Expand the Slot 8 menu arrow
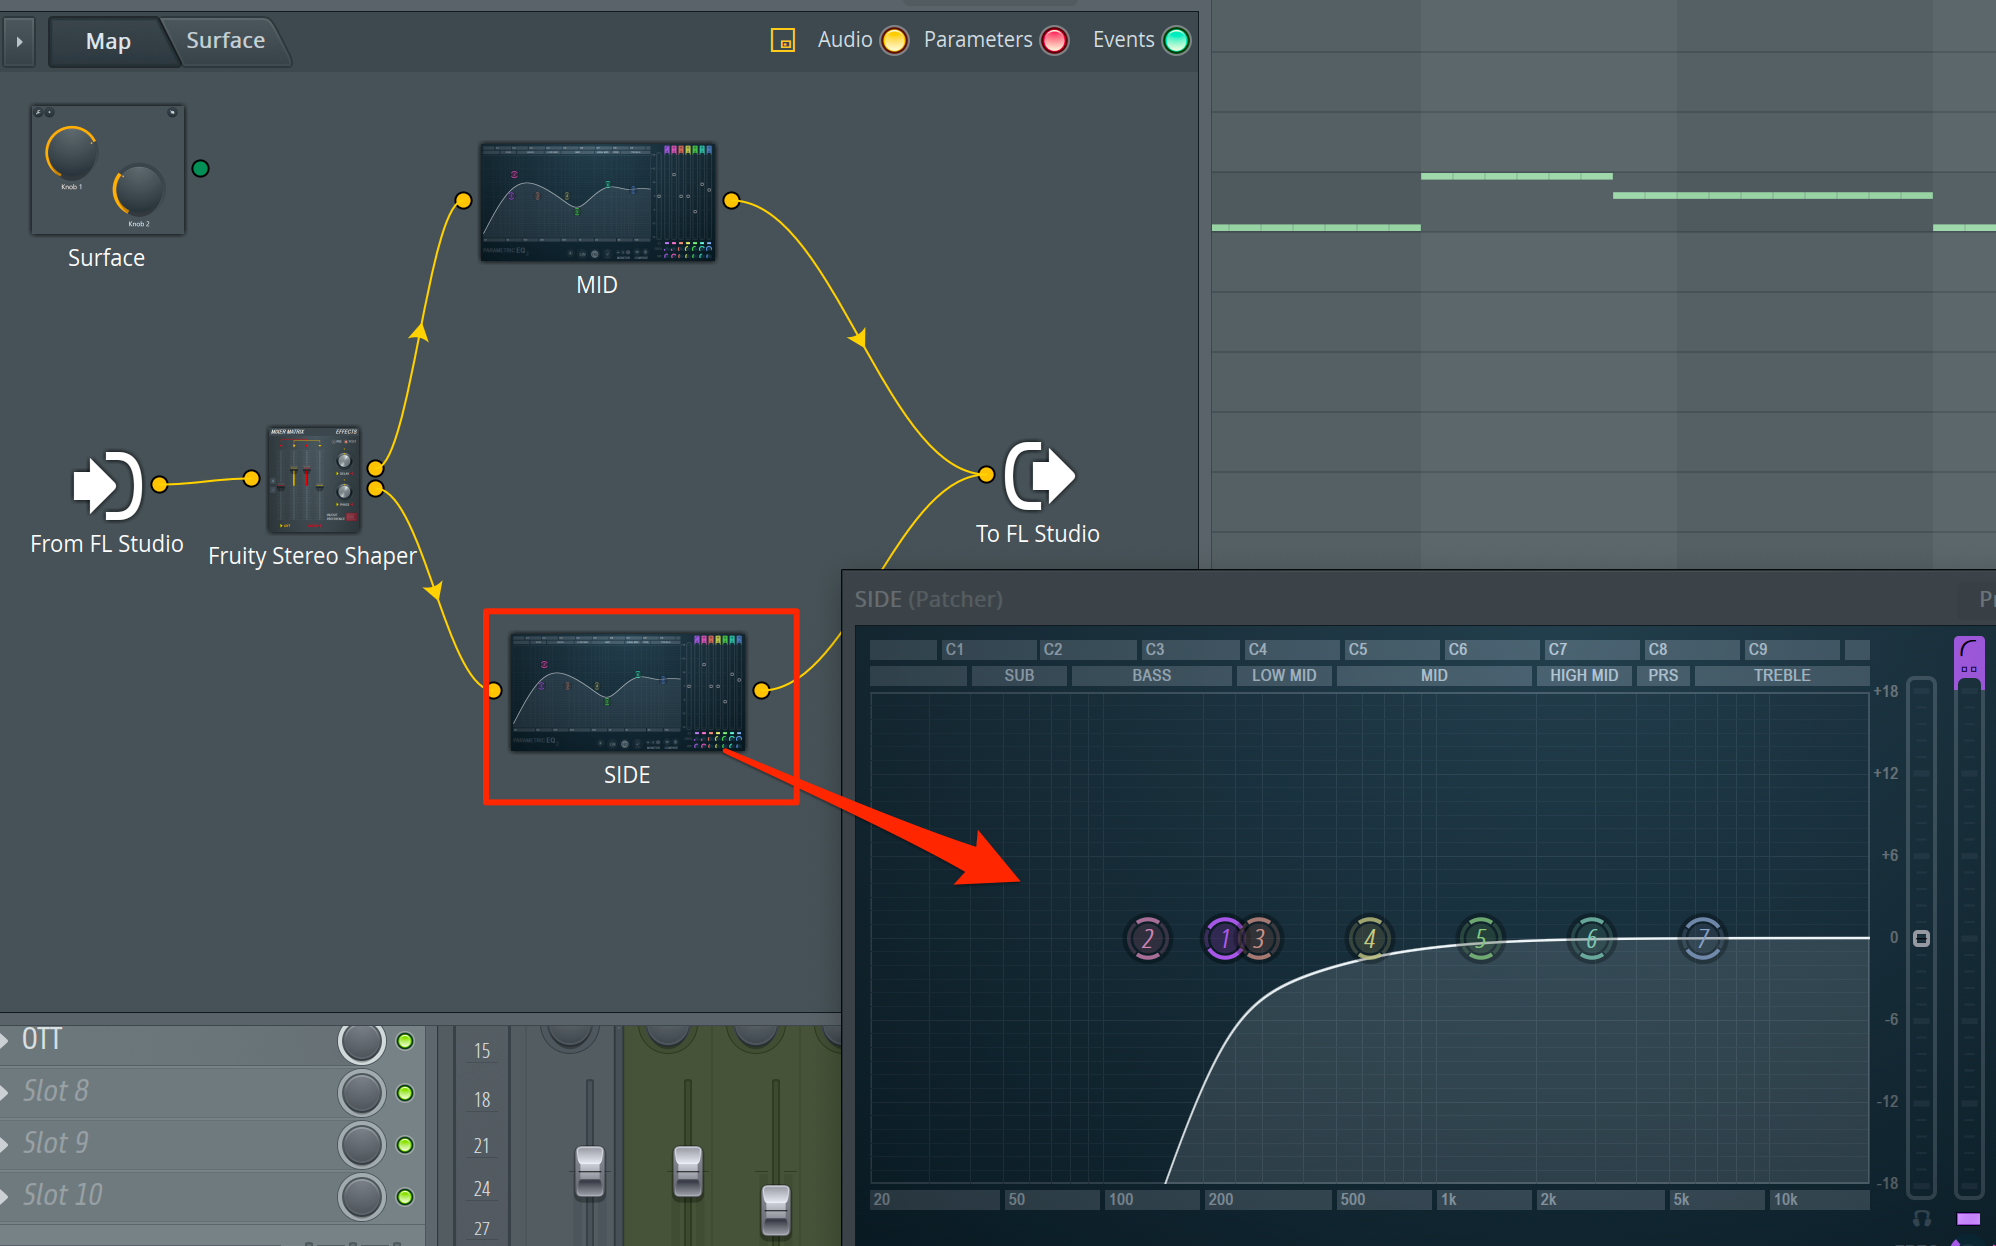The image size is (1996, 1246). click(x=6, y=1092)
